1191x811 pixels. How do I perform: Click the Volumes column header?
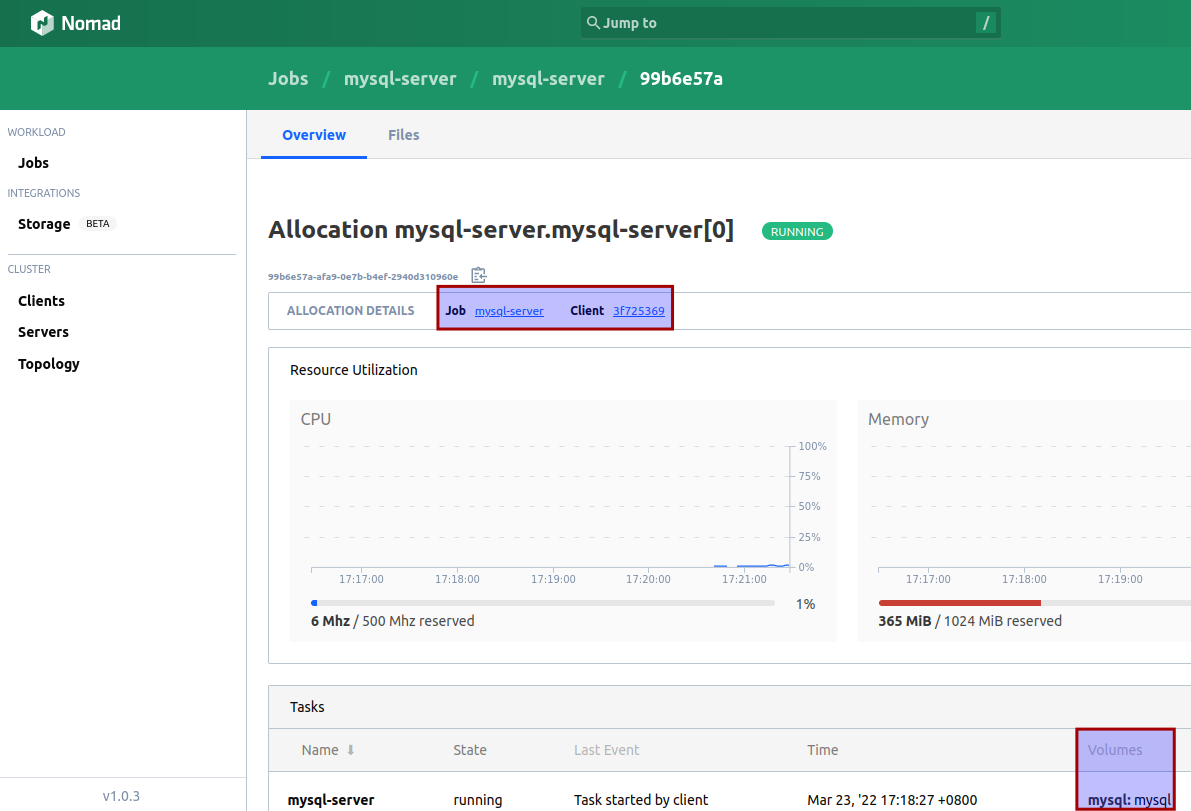1114,750
